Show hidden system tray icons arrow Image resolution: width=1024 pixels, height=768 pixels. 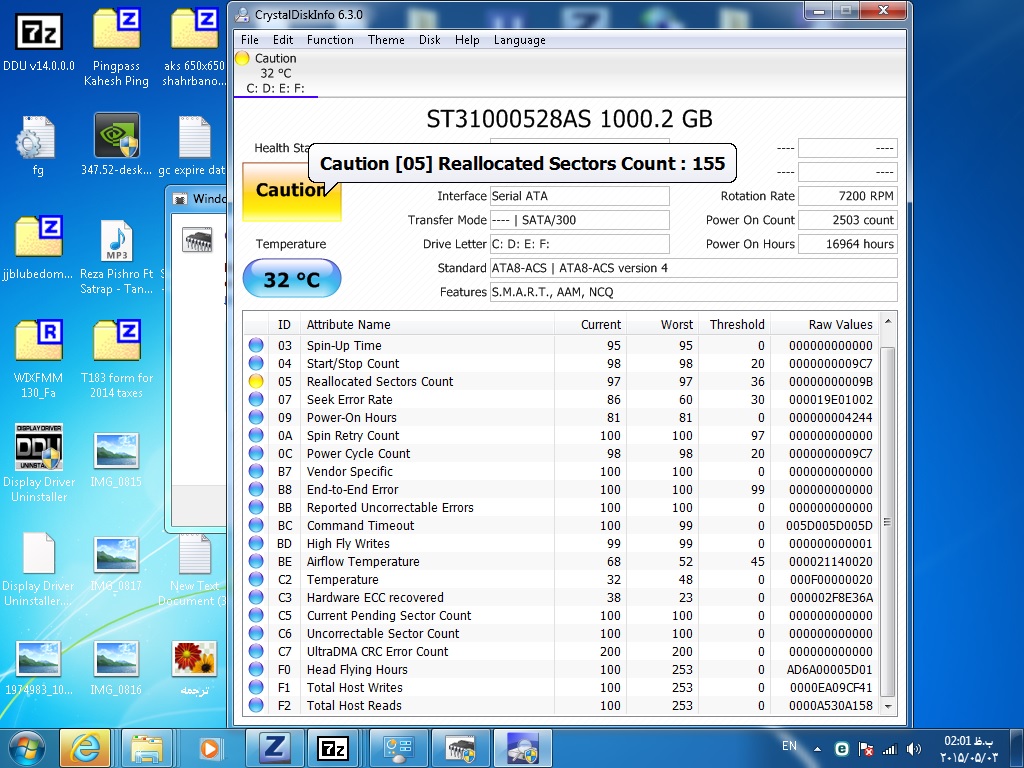coord(817,750)
